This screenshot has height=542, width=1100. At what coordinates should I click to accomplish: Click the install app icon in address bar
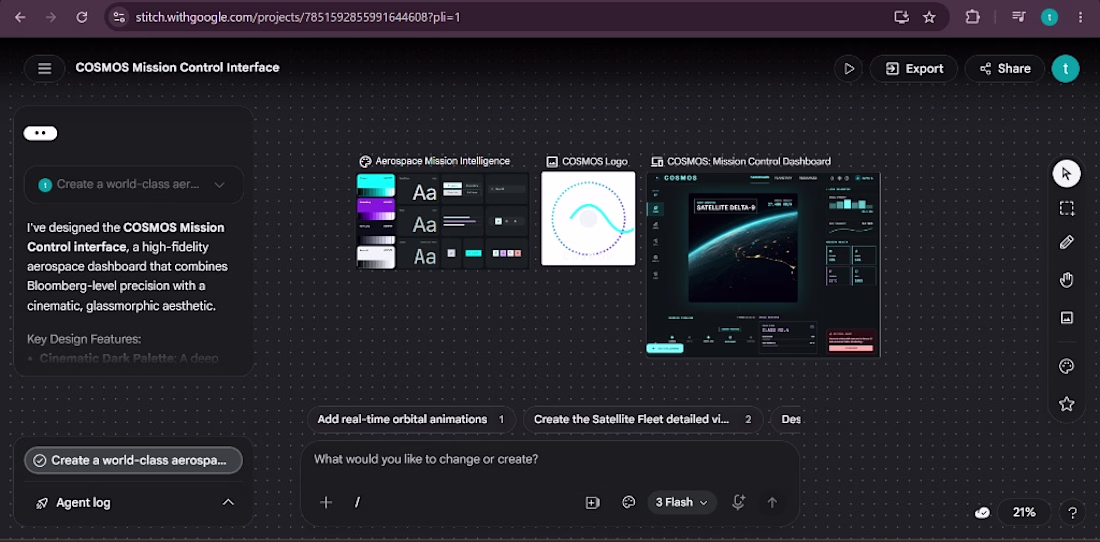pyautogui.click(x=901, y=17)
